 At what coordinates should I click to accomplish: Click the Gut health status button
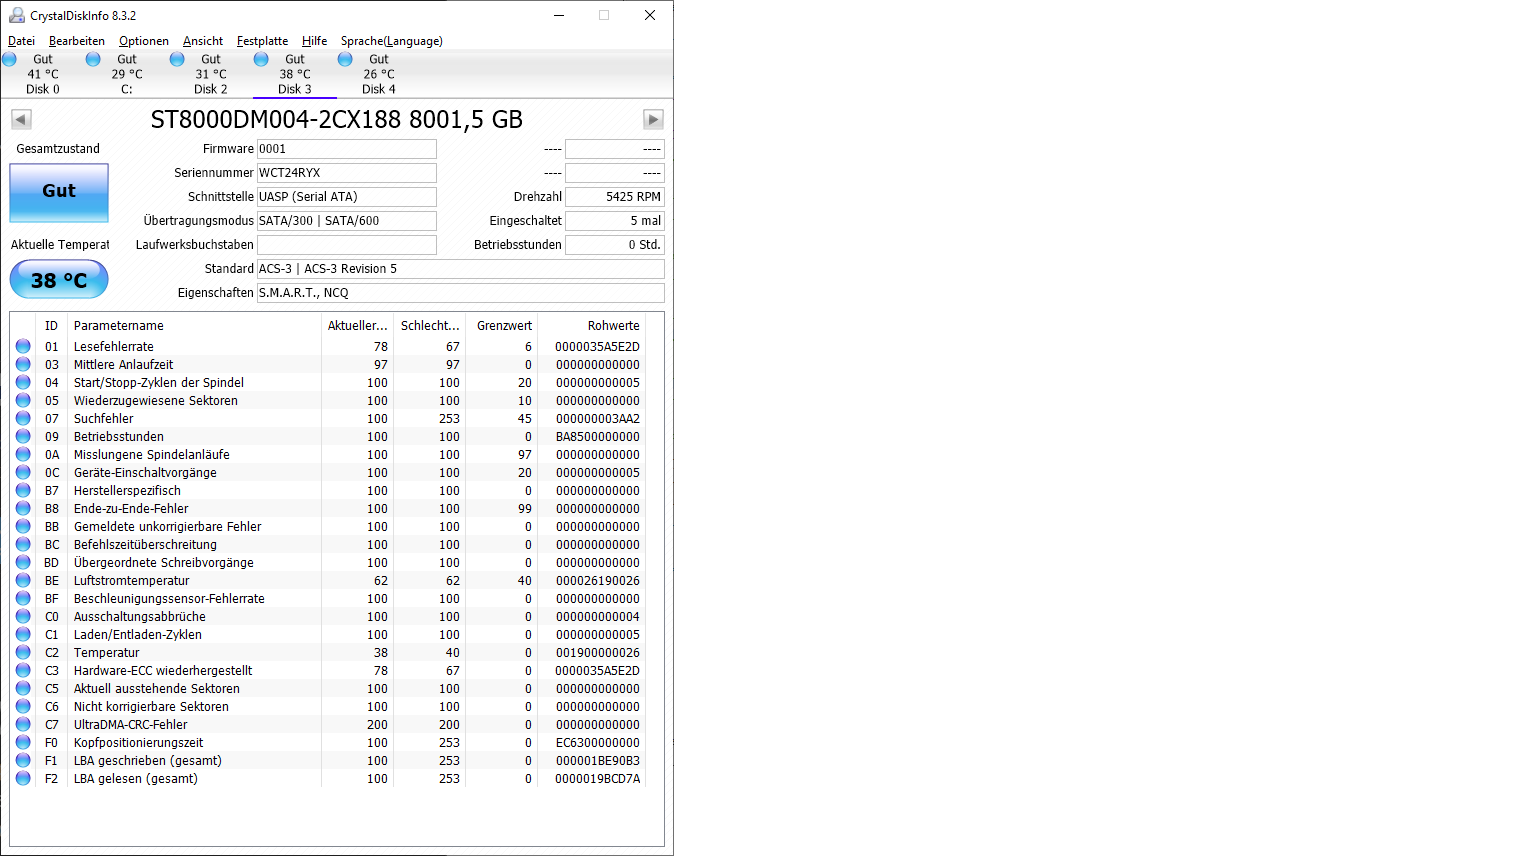coord(59,192)
